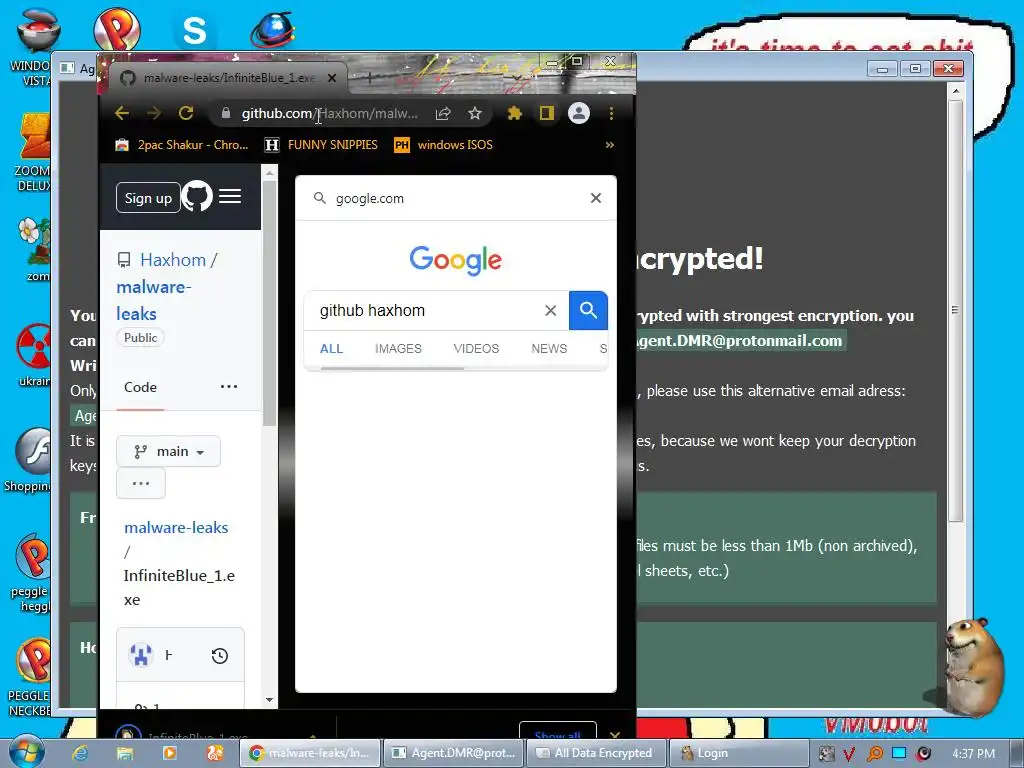
Task: Open the Haxhom user link
Action: (x=173, y=260)
